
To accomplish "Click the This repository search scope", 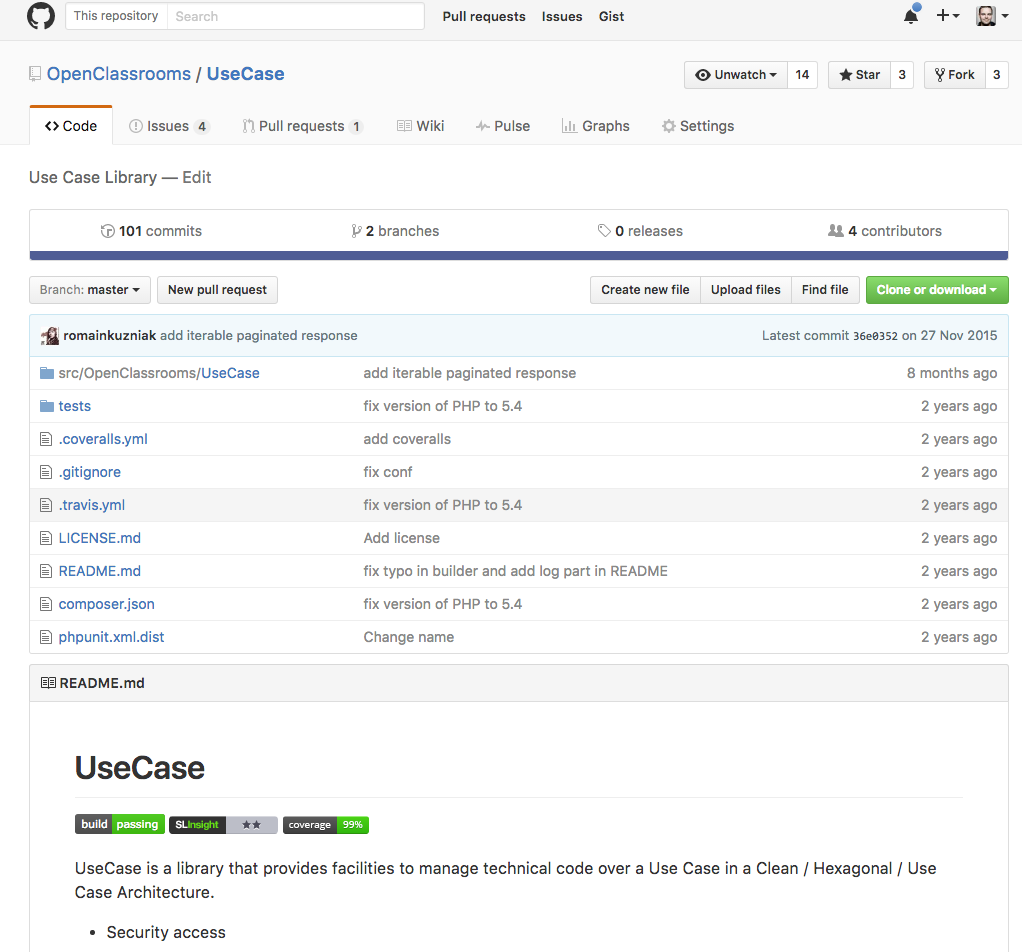I will [116, 16].
